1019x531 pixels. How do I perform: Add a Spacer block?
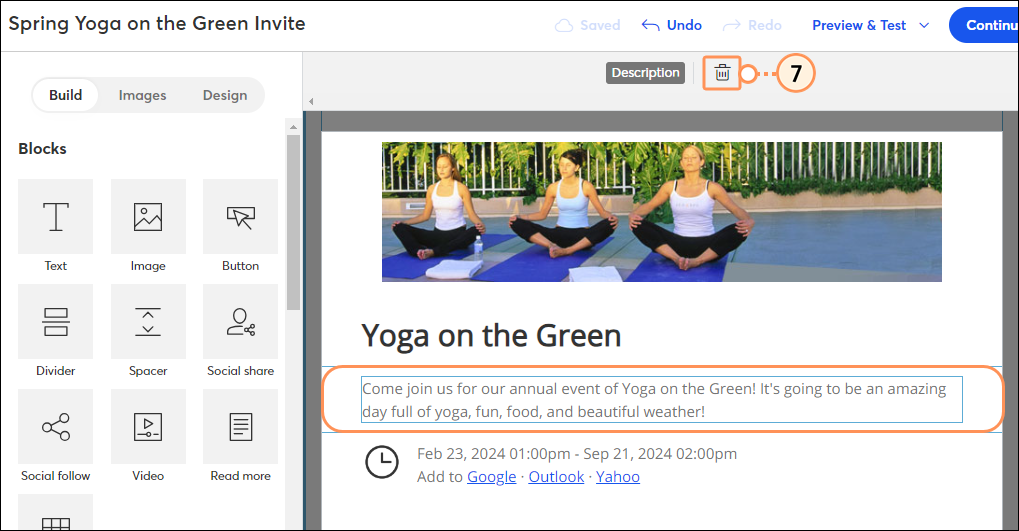pos(148,322)
